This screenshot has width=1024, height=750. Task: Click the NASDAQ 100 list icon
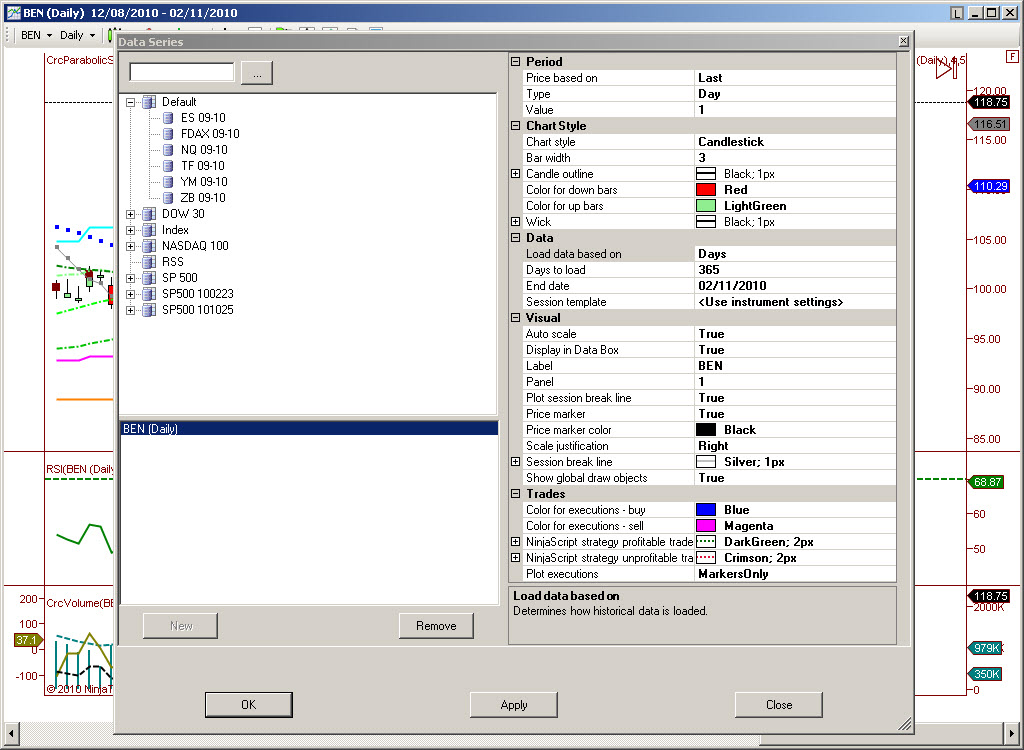[149, 246]
